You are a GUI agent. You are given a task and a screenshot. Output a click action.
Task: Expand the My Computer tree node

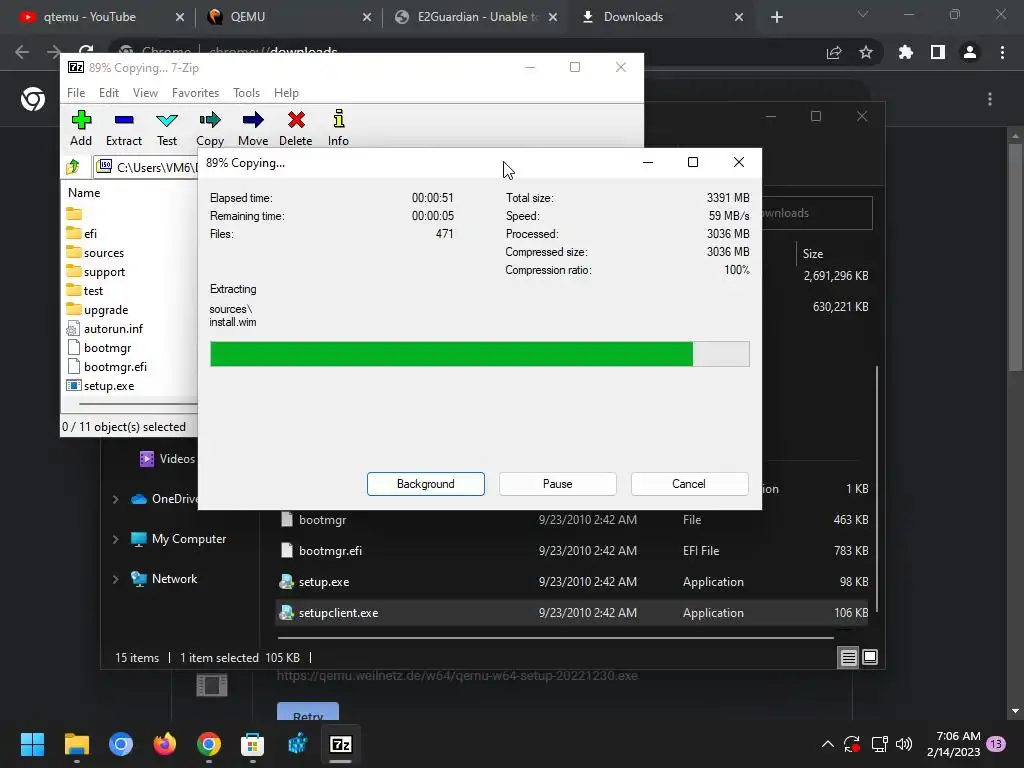(x=116, y=539)
